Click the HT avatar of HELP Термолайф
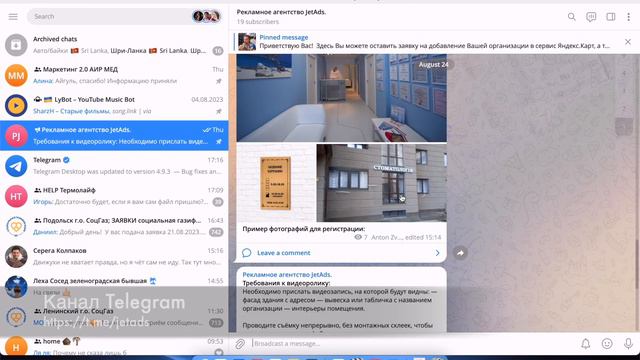640x360 pixels. pos(16,196)
